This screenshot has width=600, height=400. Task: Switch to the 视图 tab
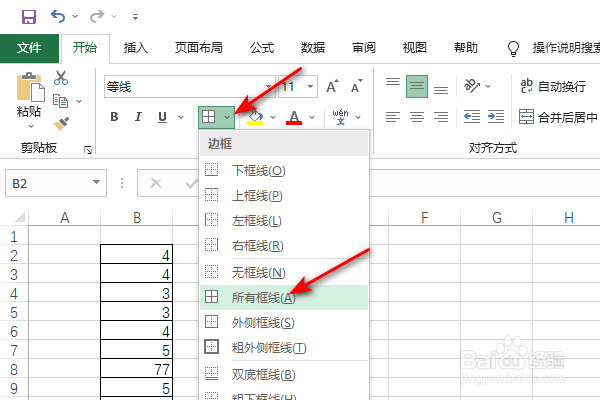(x=414, y=48)
